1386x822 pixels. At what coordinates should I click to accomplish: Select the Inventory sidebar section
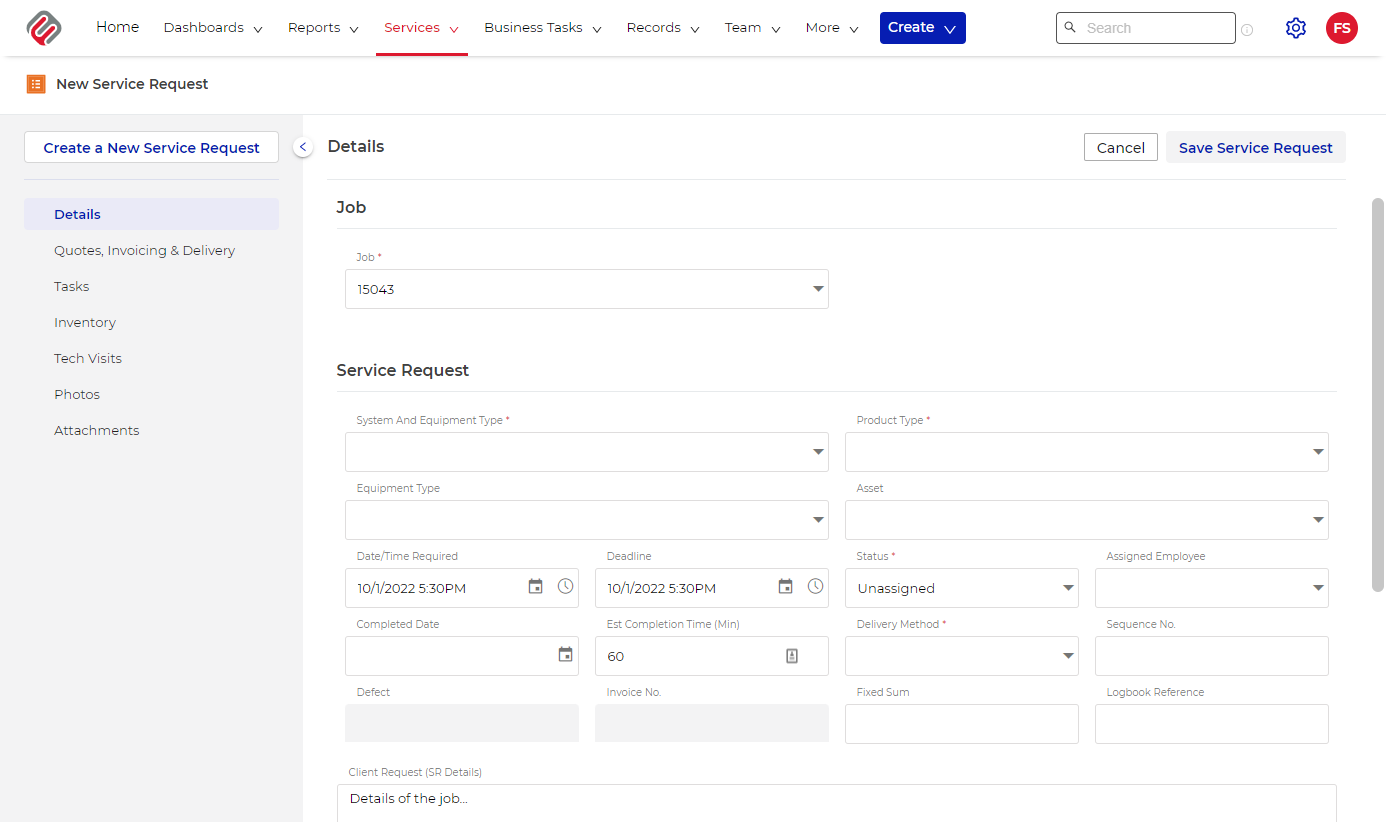point(152,322)
